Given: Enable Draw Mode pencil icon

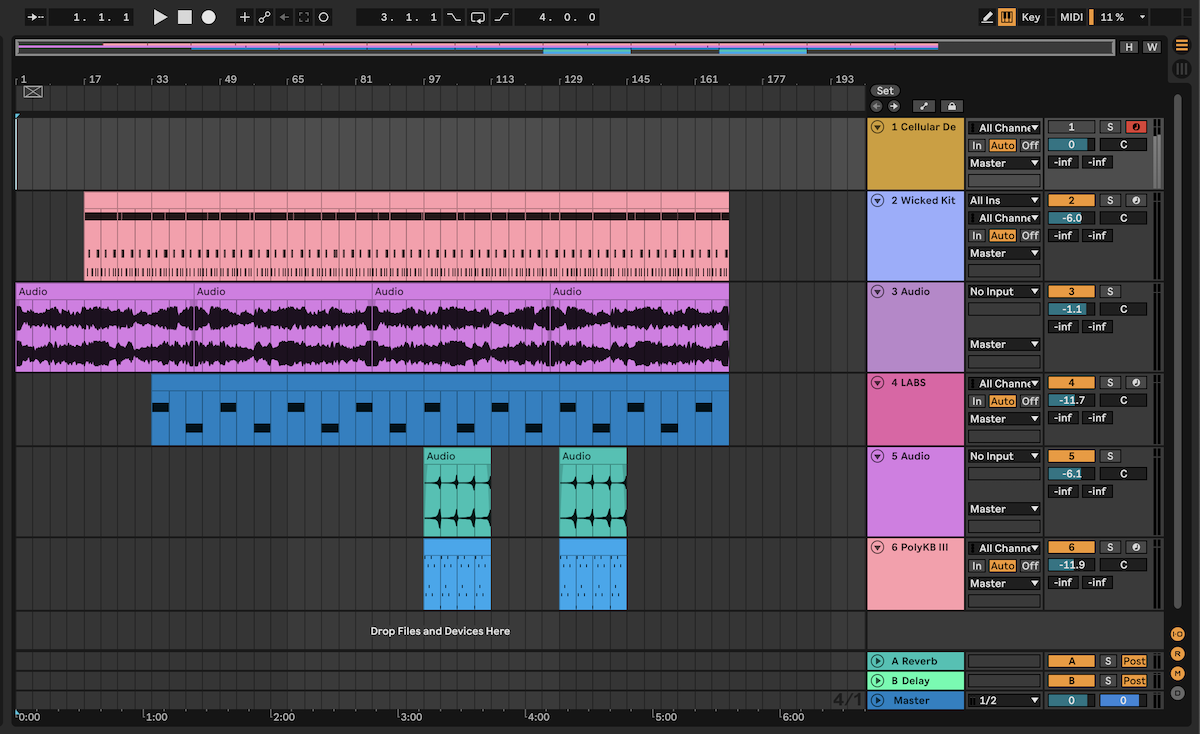Looking at the screenshot, I should tap(988, 17).
